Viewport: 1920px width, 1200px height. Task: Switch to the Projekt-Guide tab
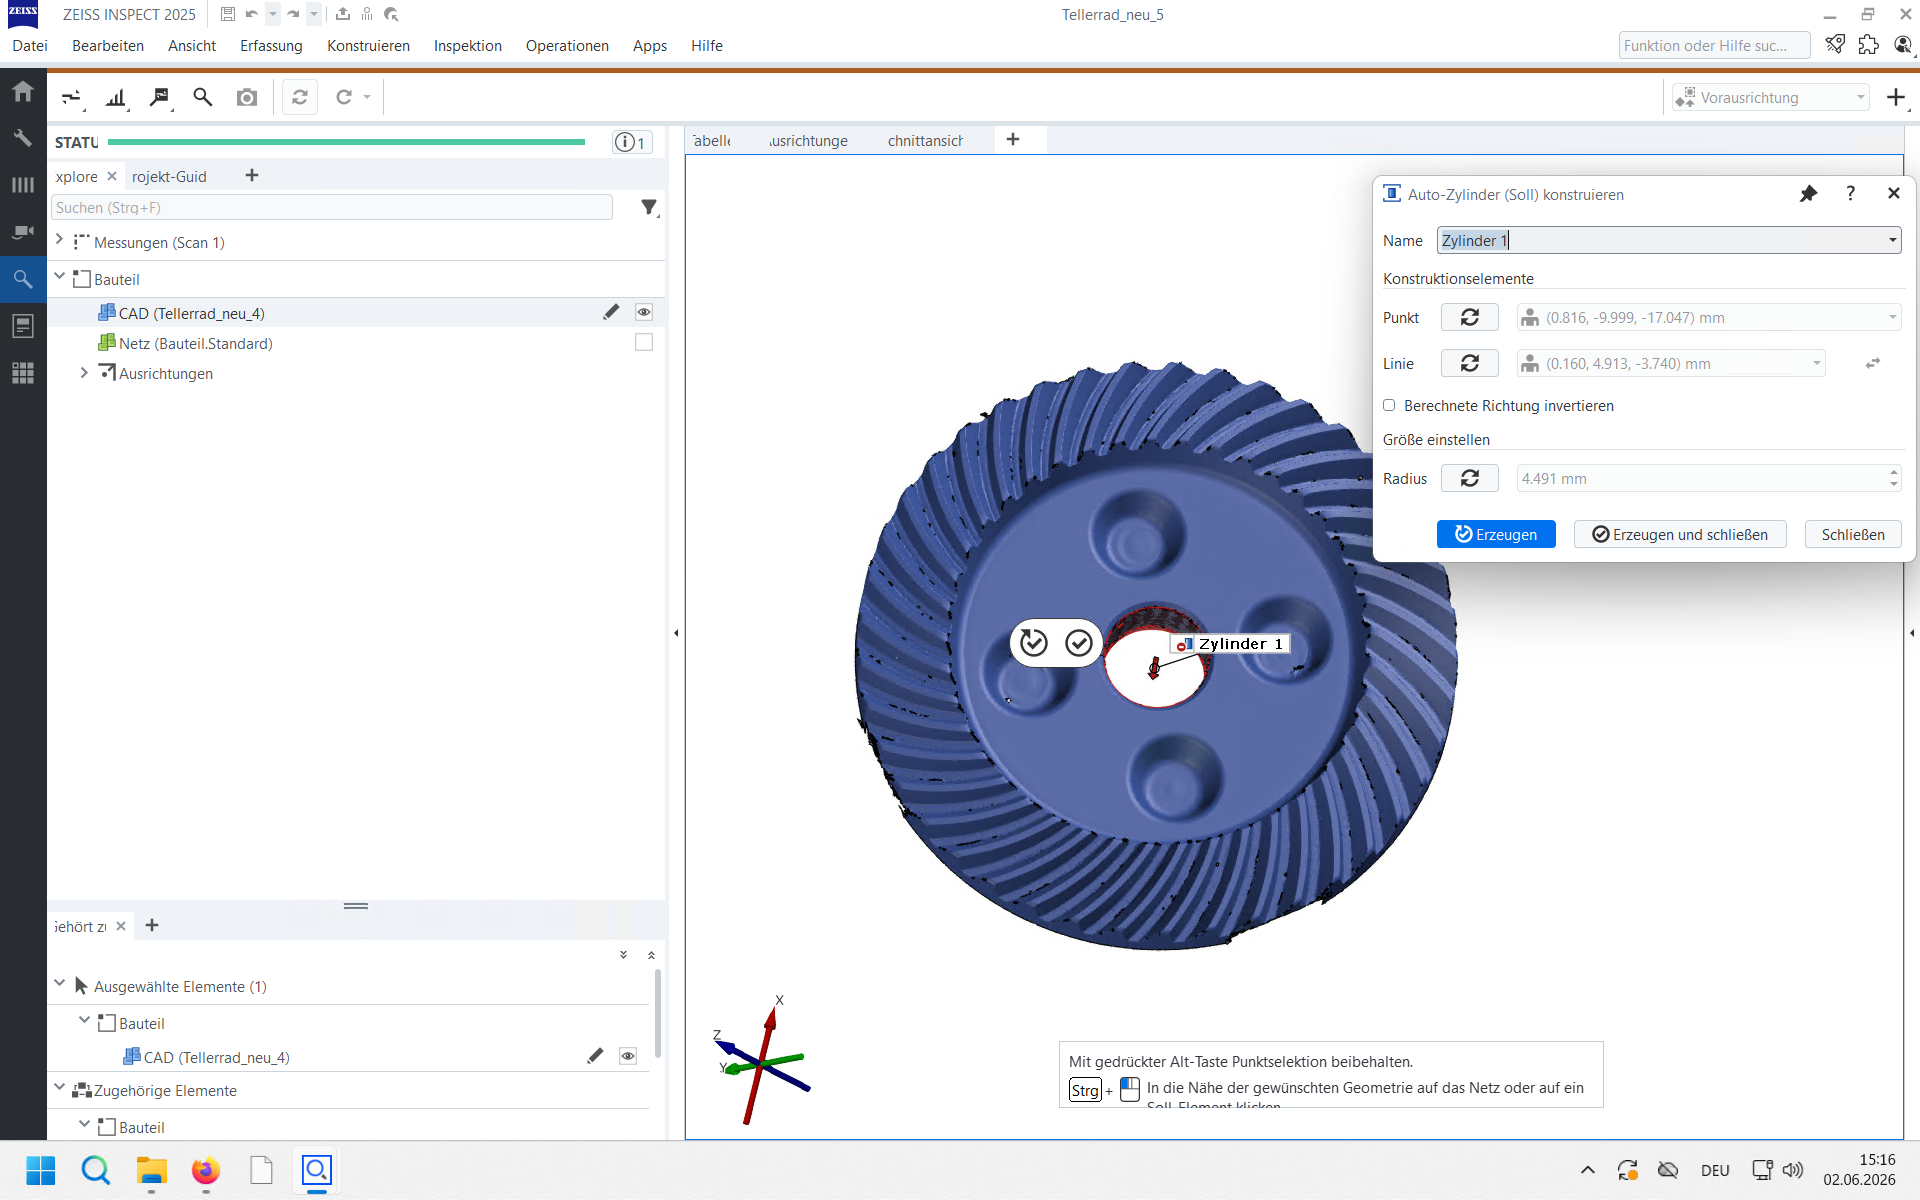(169, 177)
